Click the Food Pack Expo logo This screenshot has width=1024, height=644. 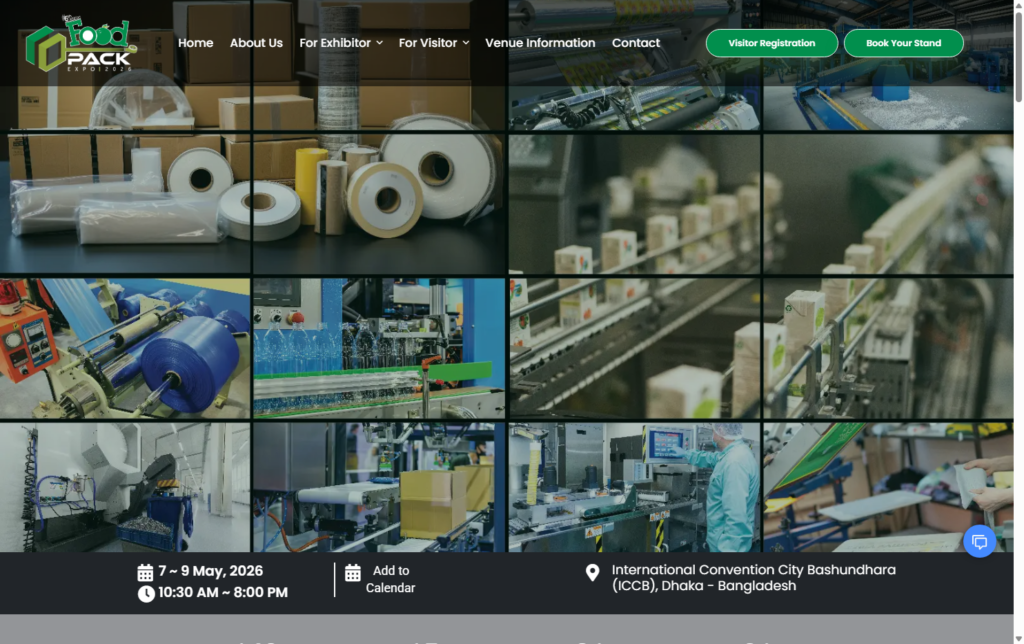click(x=80, y=46)
